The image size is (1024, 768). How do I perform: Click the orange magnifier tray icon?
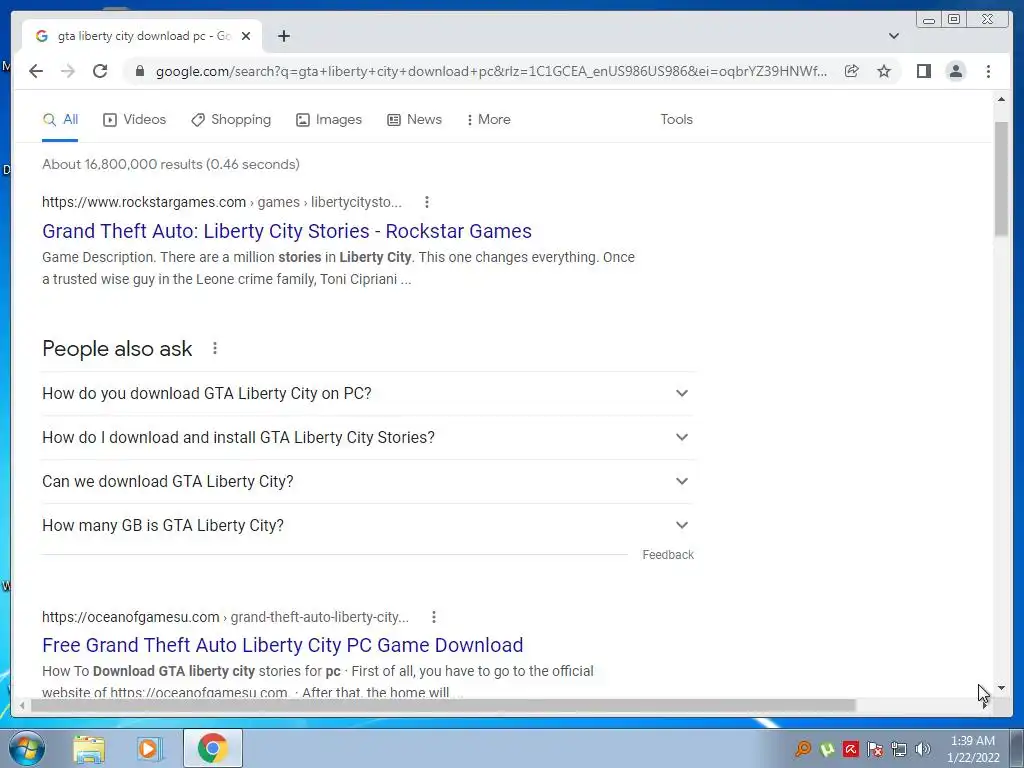pyautogui.click(x=803, y=749)
